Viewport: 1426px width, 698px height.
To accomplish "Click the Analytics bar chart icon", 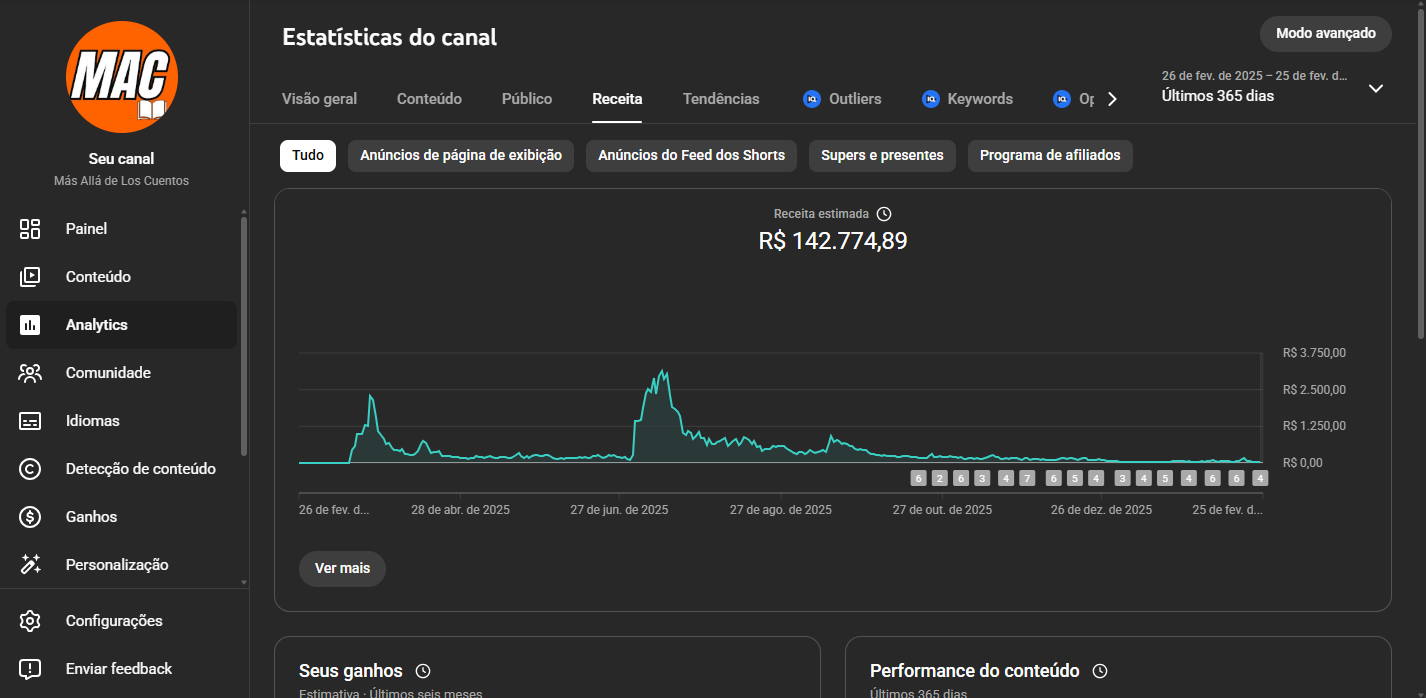I will (30, 325).
